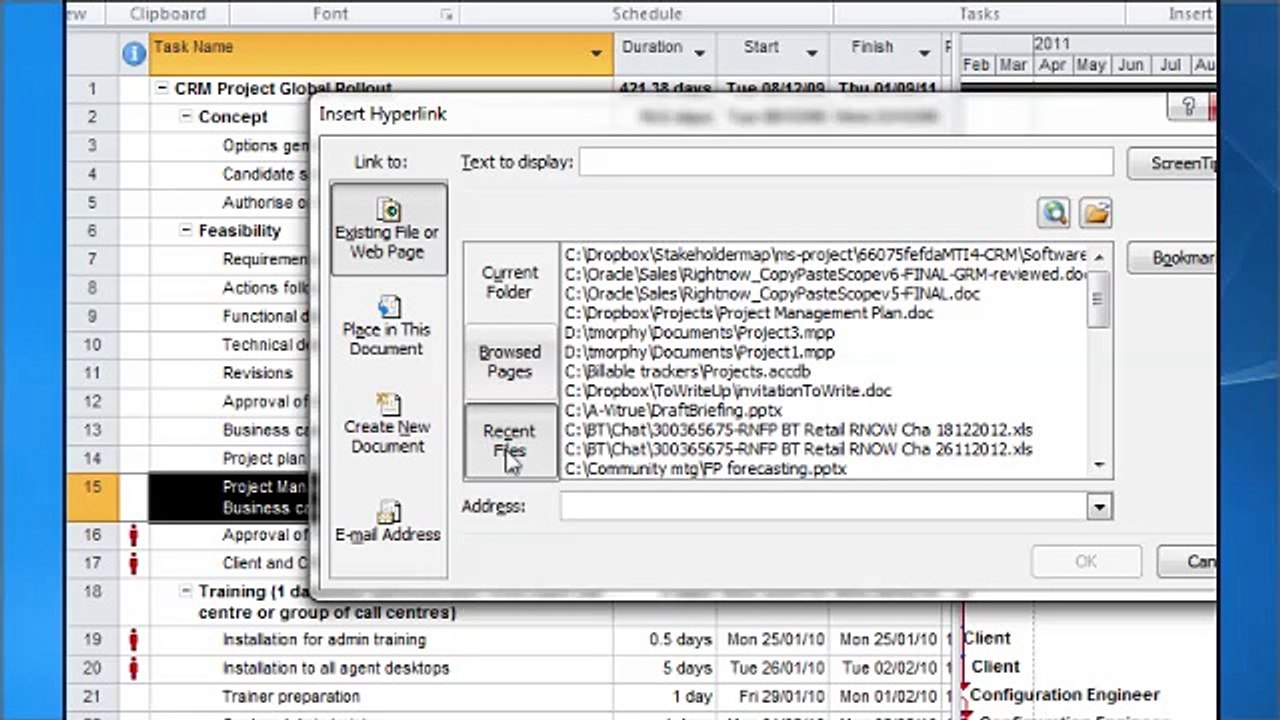
Task: Open Start column filter dropdown
Action: (x=812, y=53)
